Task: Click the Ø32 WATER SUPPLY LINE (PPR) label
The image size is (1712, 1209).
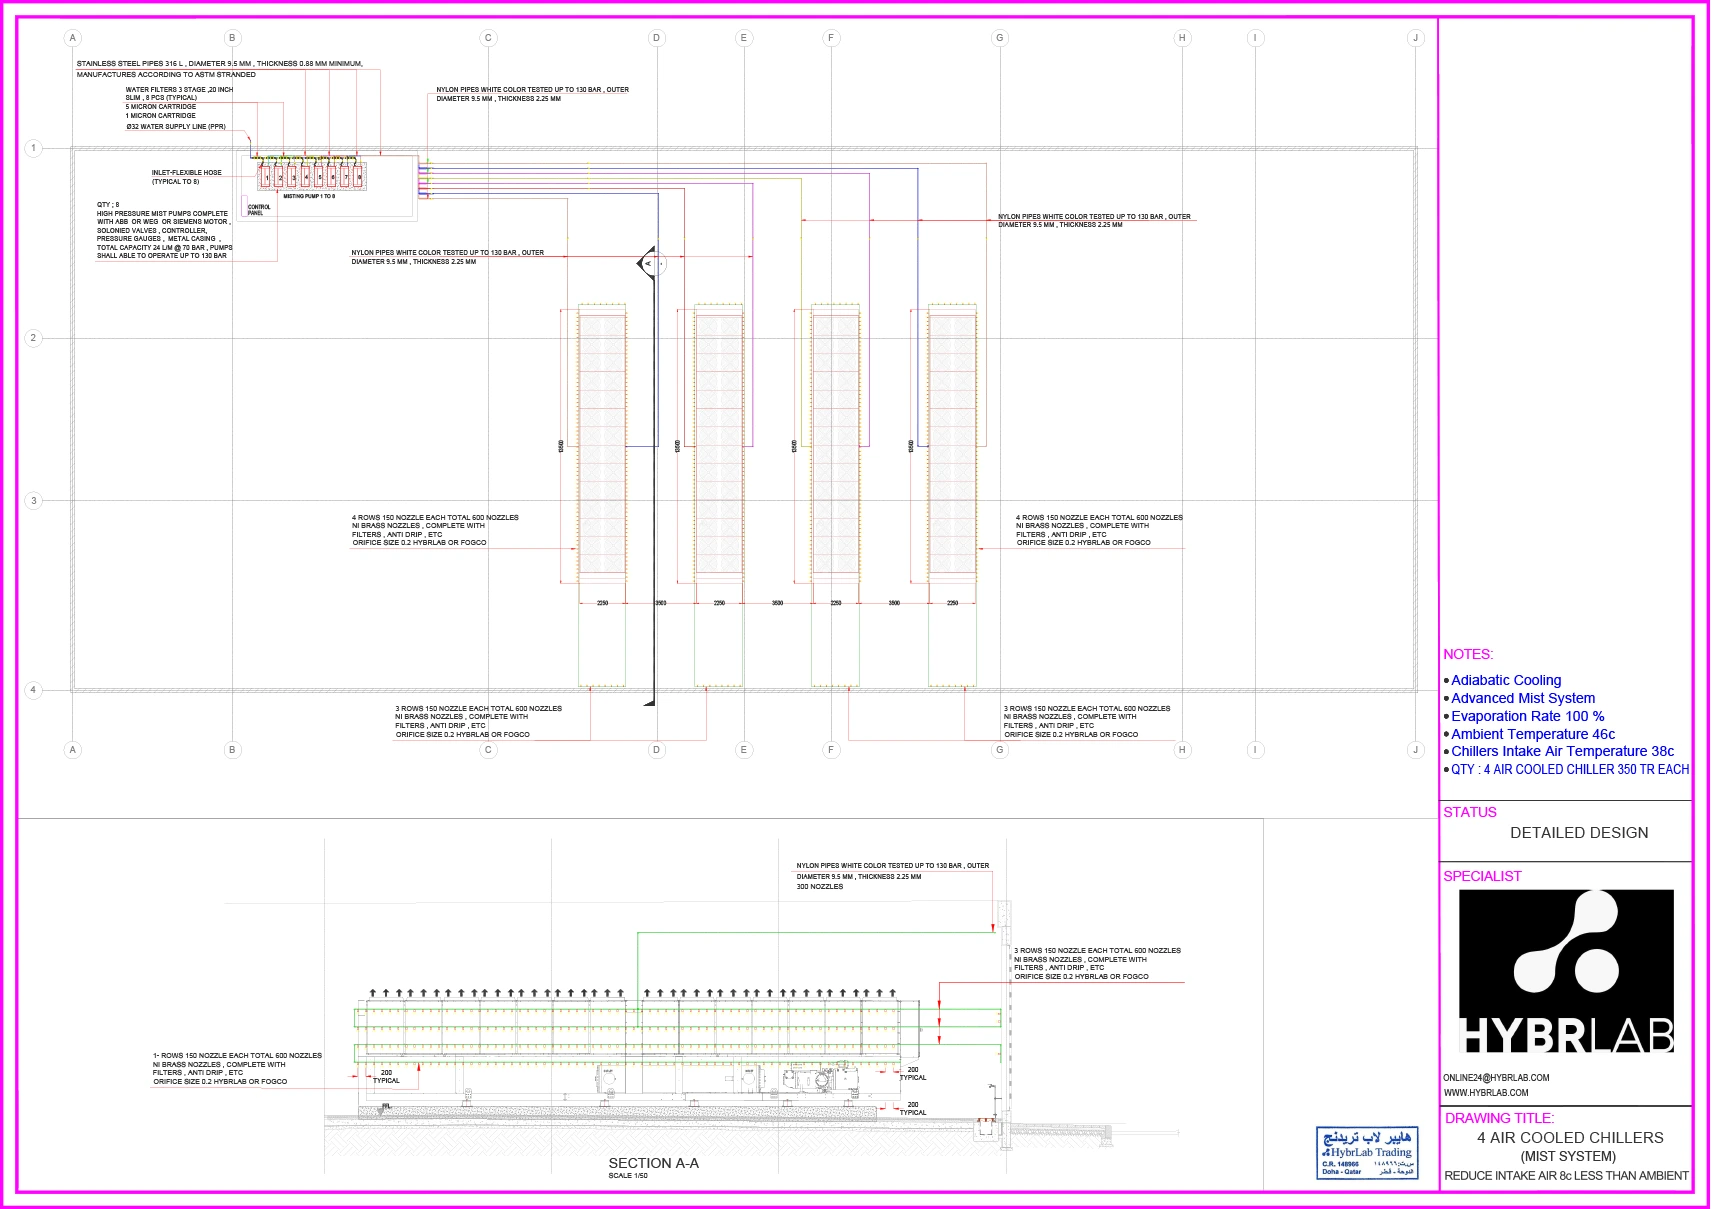Action: (x=176, y=127)
